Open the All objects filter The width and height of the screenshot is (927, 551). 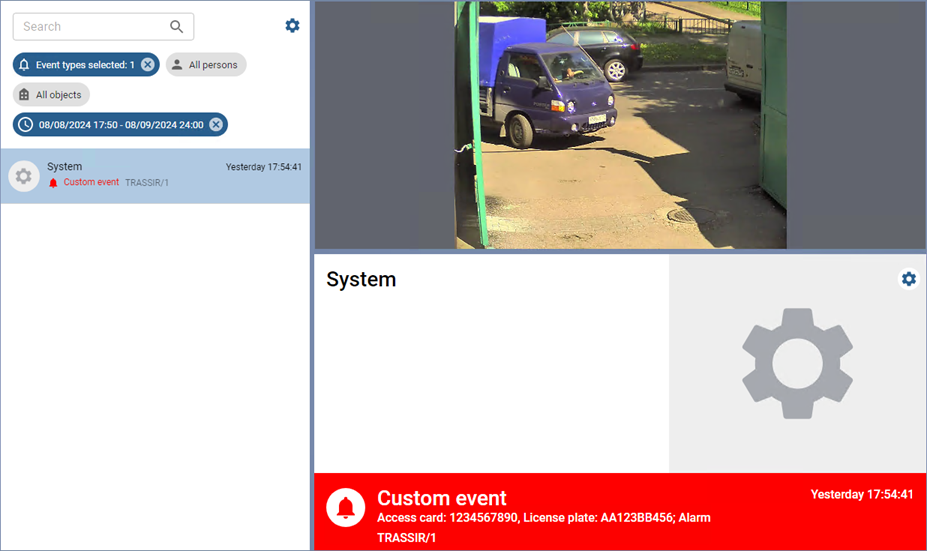tap(52, 95)
